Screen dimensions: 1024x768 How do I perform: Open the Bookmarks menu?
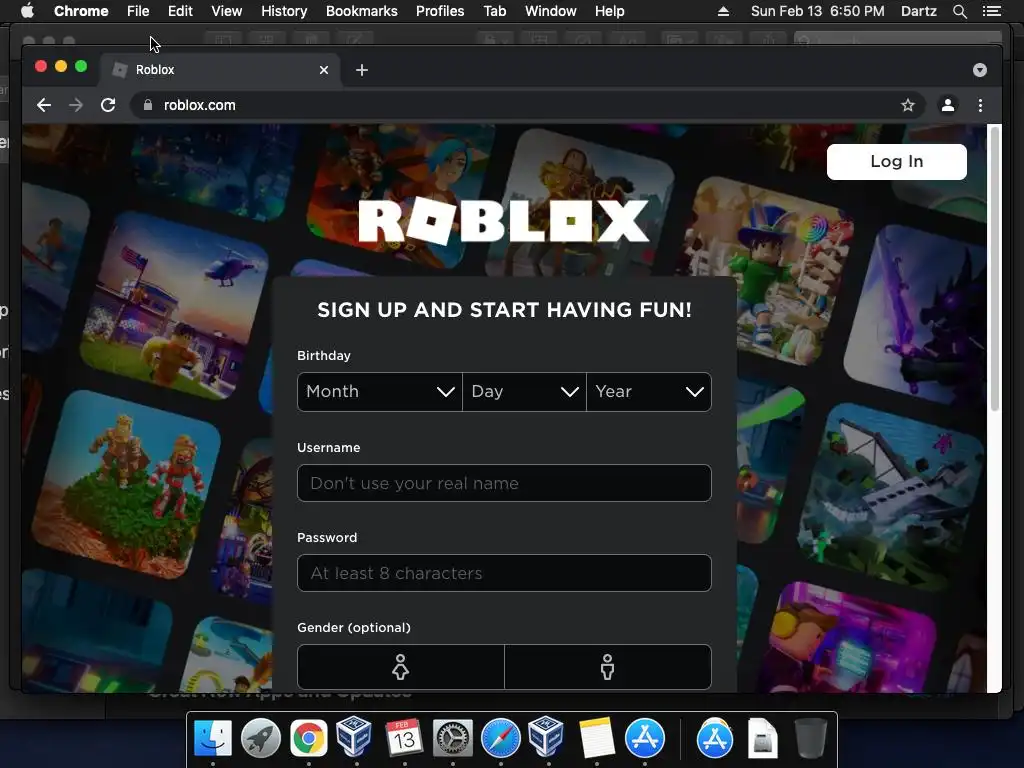click(x=362, y=11)
